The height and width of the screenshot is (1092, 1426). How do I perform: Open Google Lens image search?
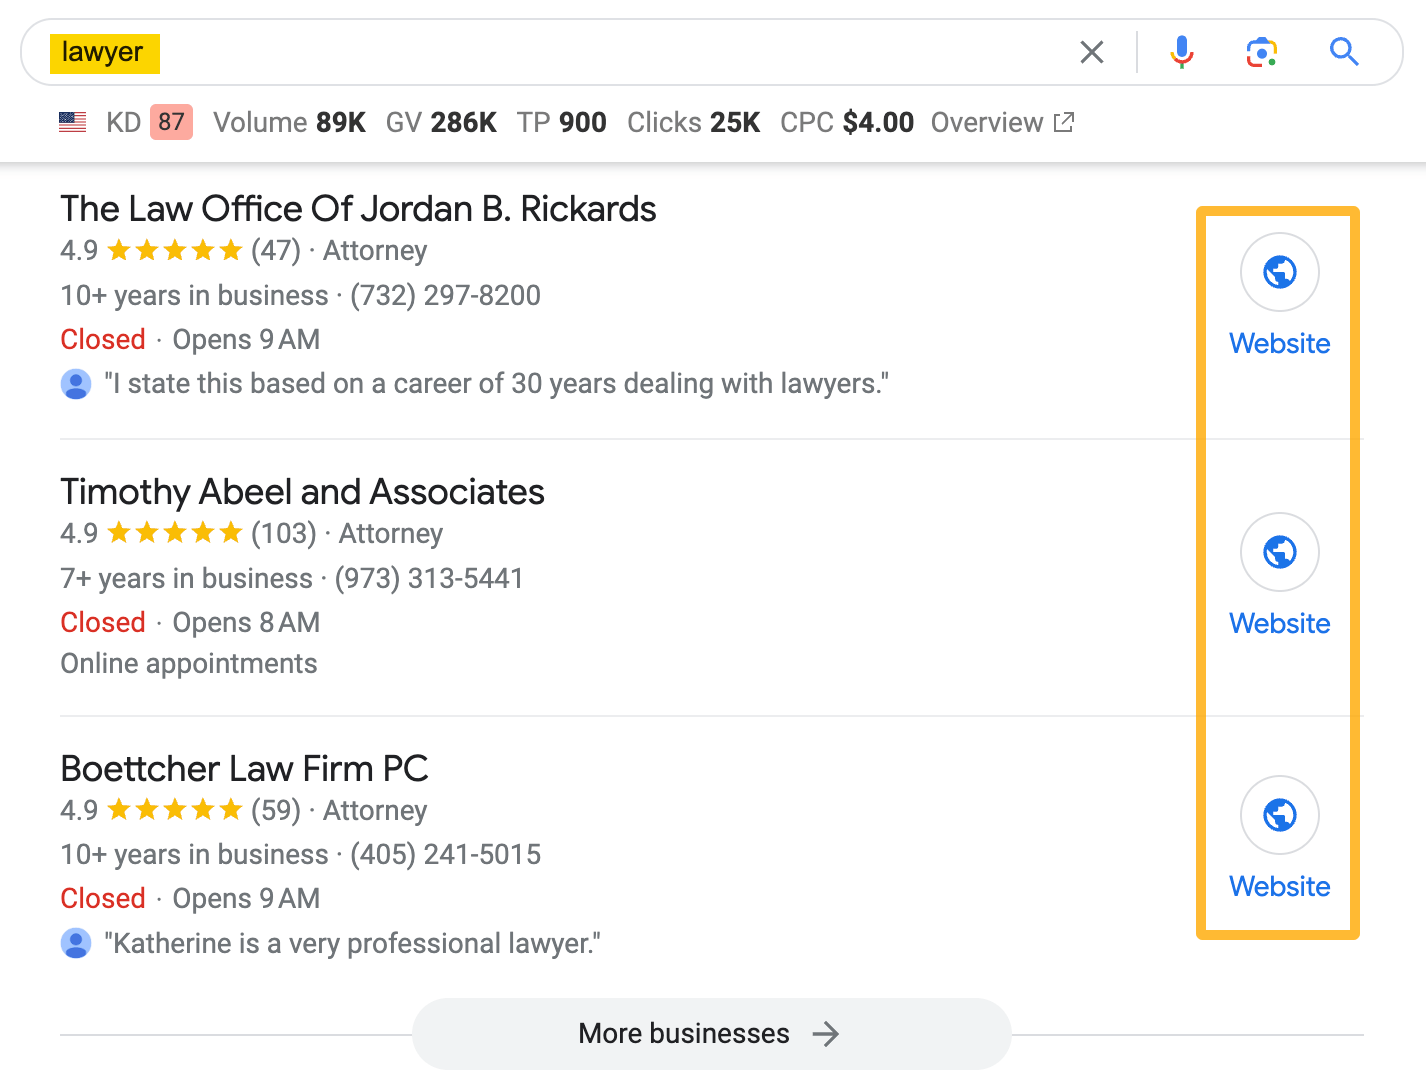click(x=1262, y=52)
